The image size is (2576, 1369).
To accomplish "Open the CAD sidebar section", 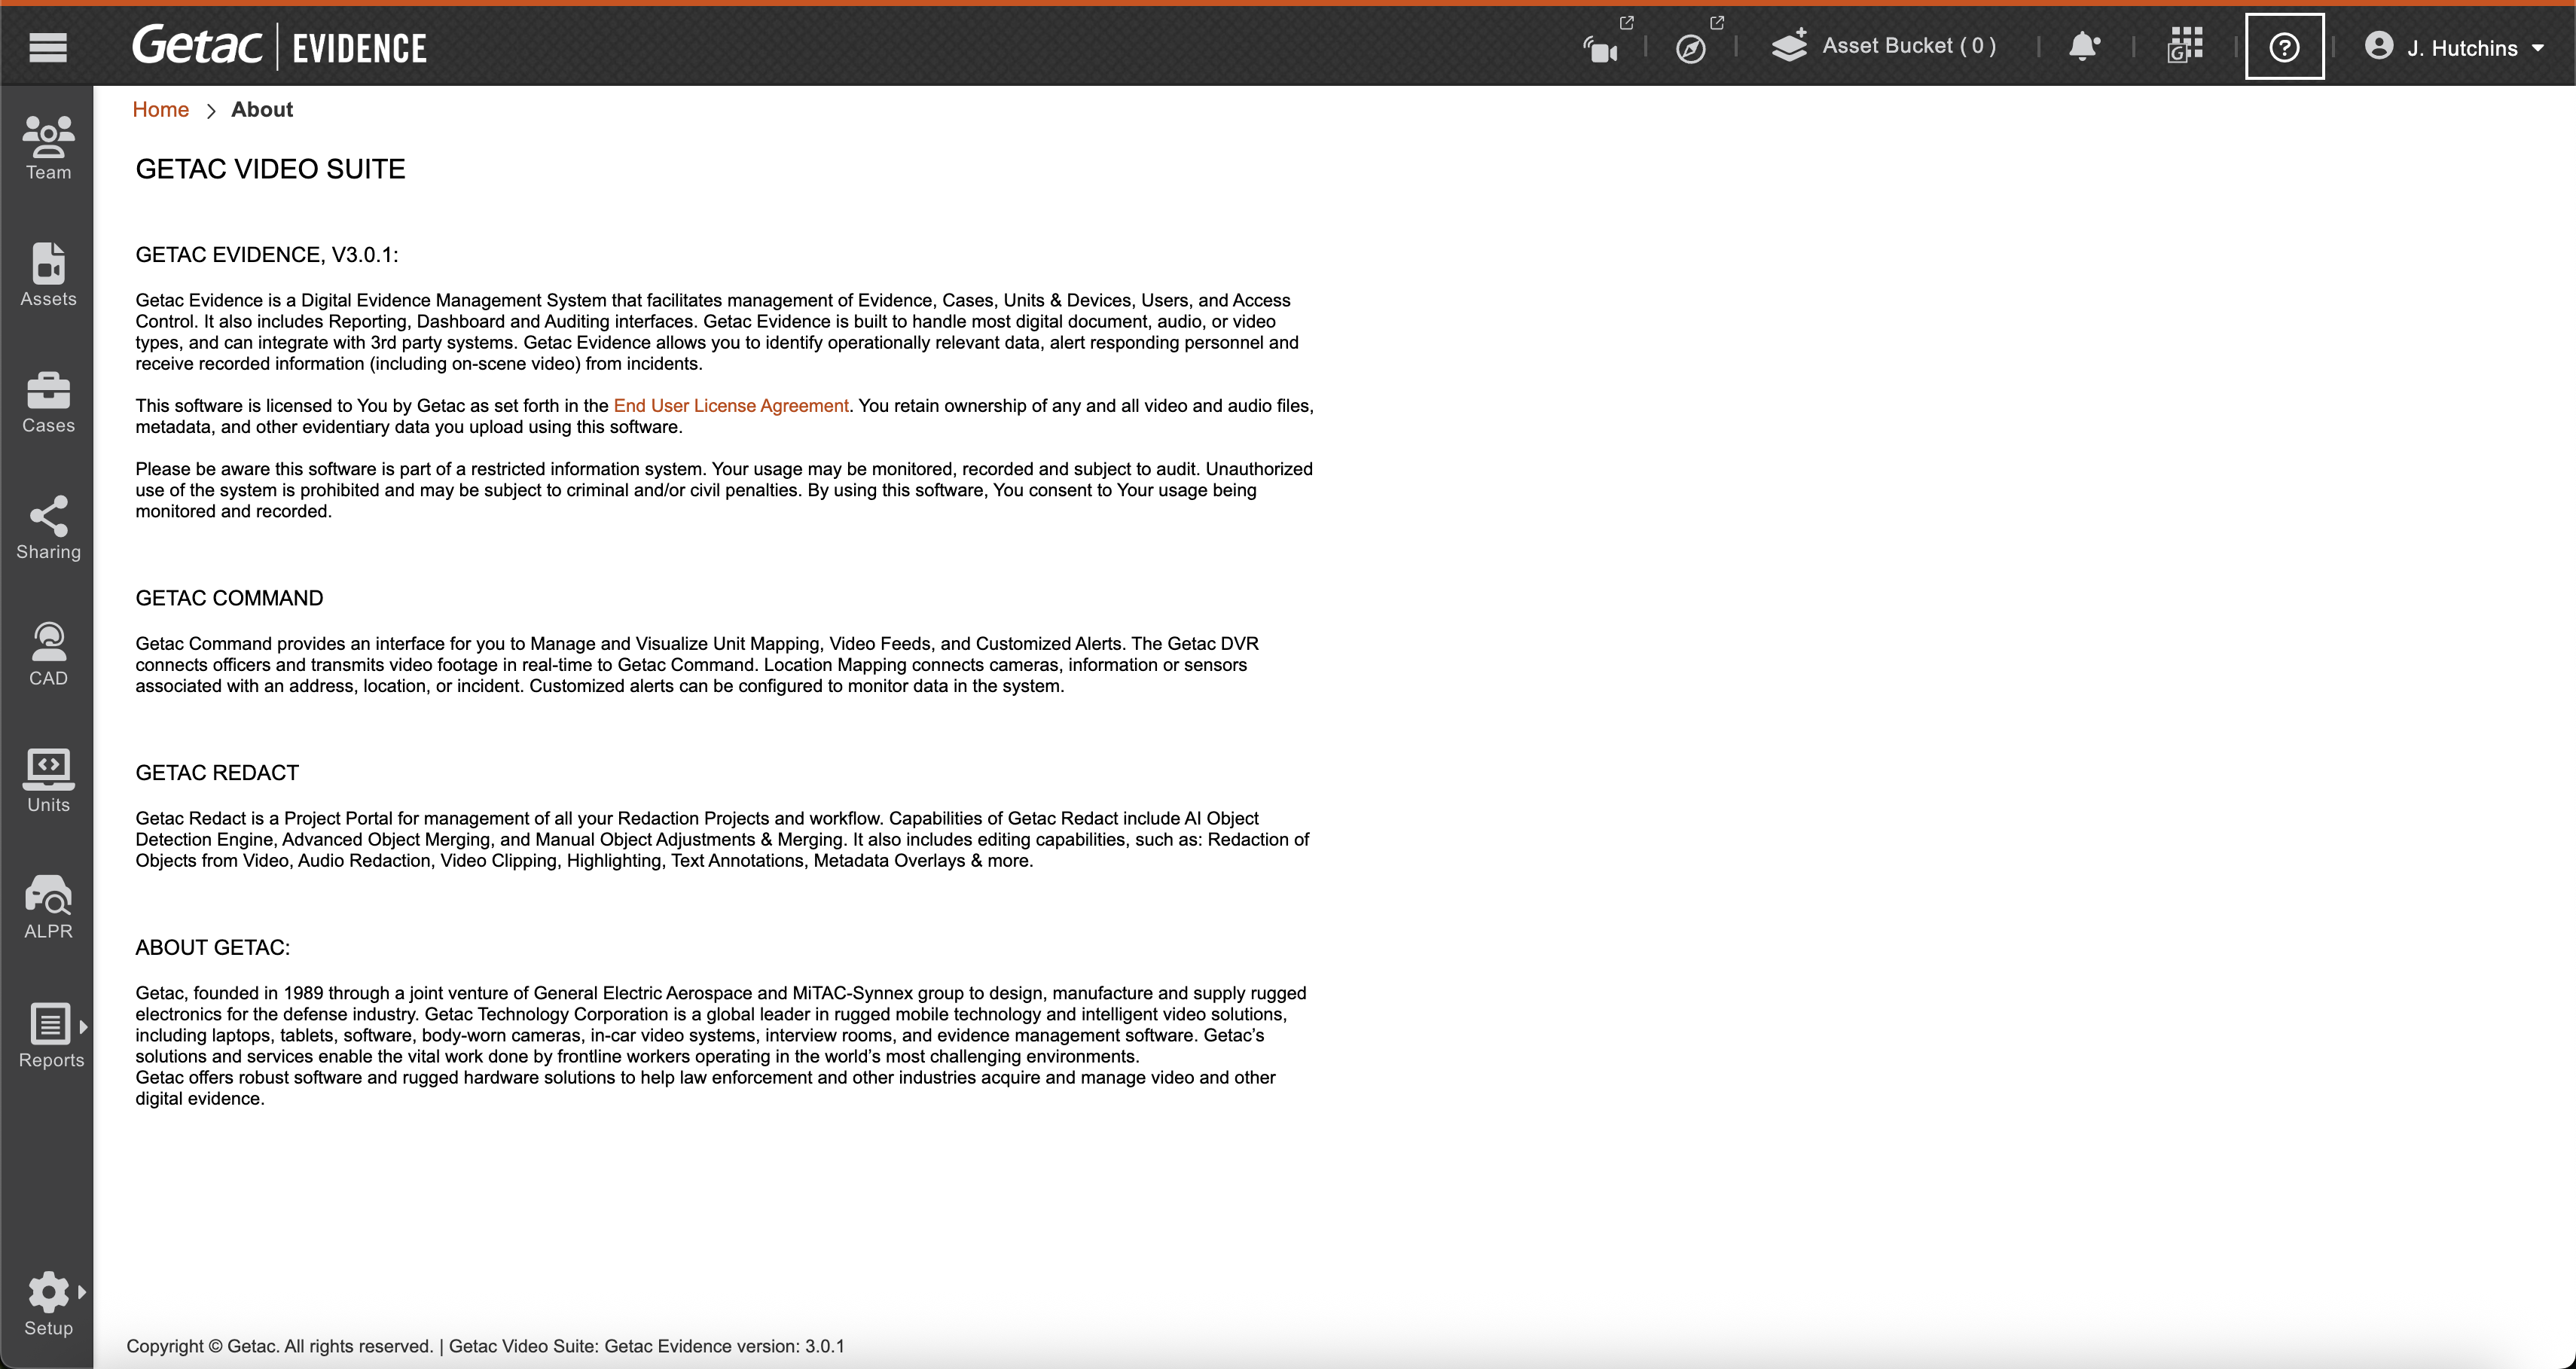I will coord(48,655).
